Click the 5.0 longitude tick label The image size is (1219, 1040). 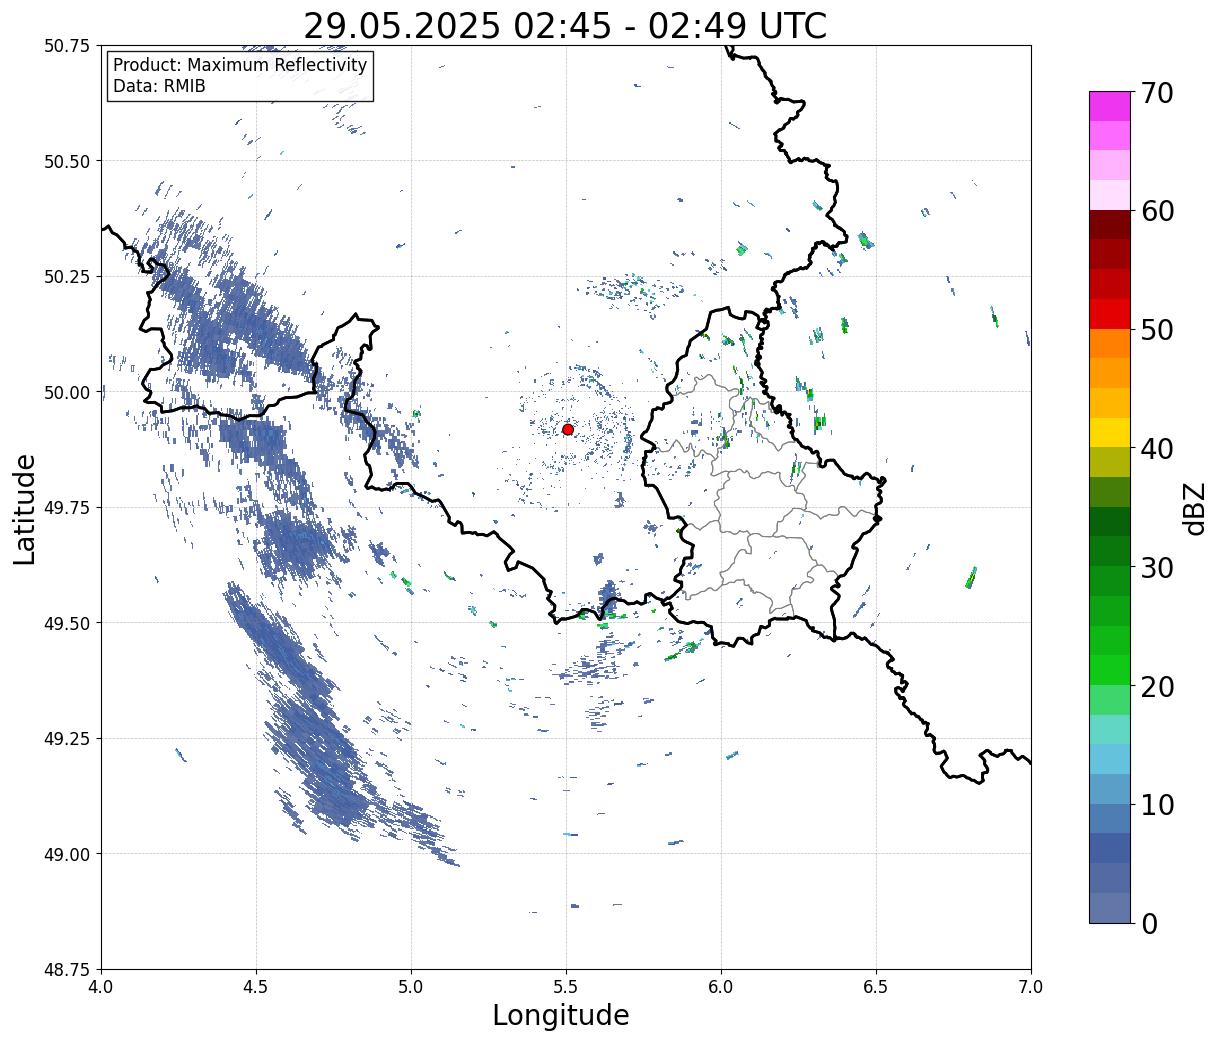point(411,987)
